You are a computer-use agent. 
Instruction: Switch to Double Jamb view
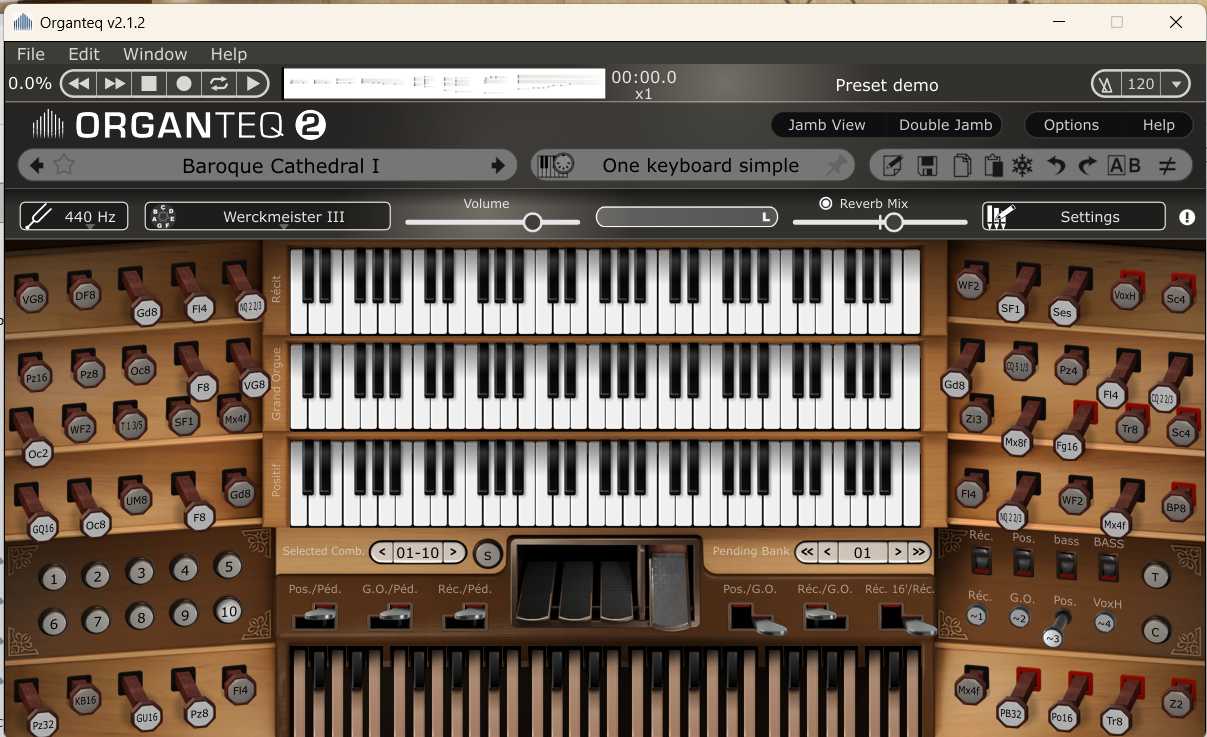(x=946, y=125)
